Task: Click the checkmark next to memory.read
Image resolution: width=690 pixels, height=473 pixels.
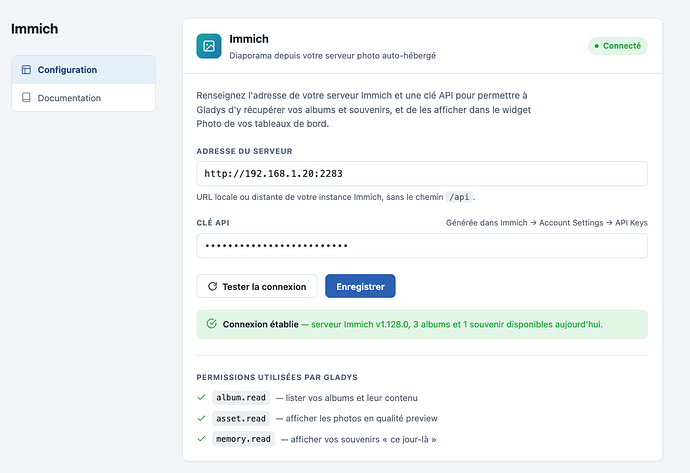Action: point(202,439)
